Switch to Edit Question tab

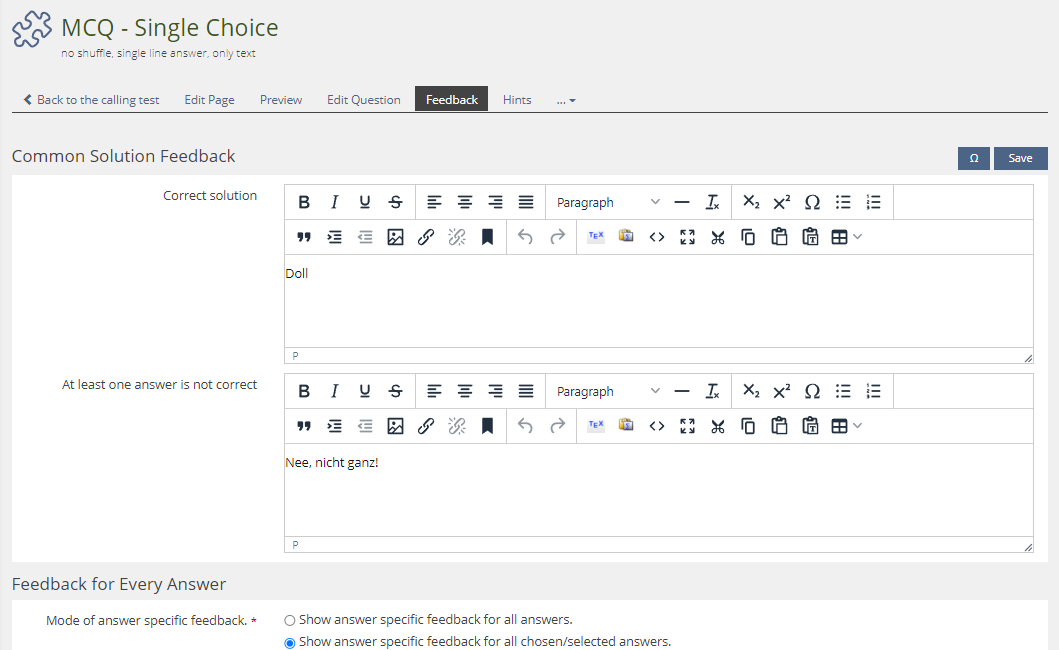coord(363,100)
